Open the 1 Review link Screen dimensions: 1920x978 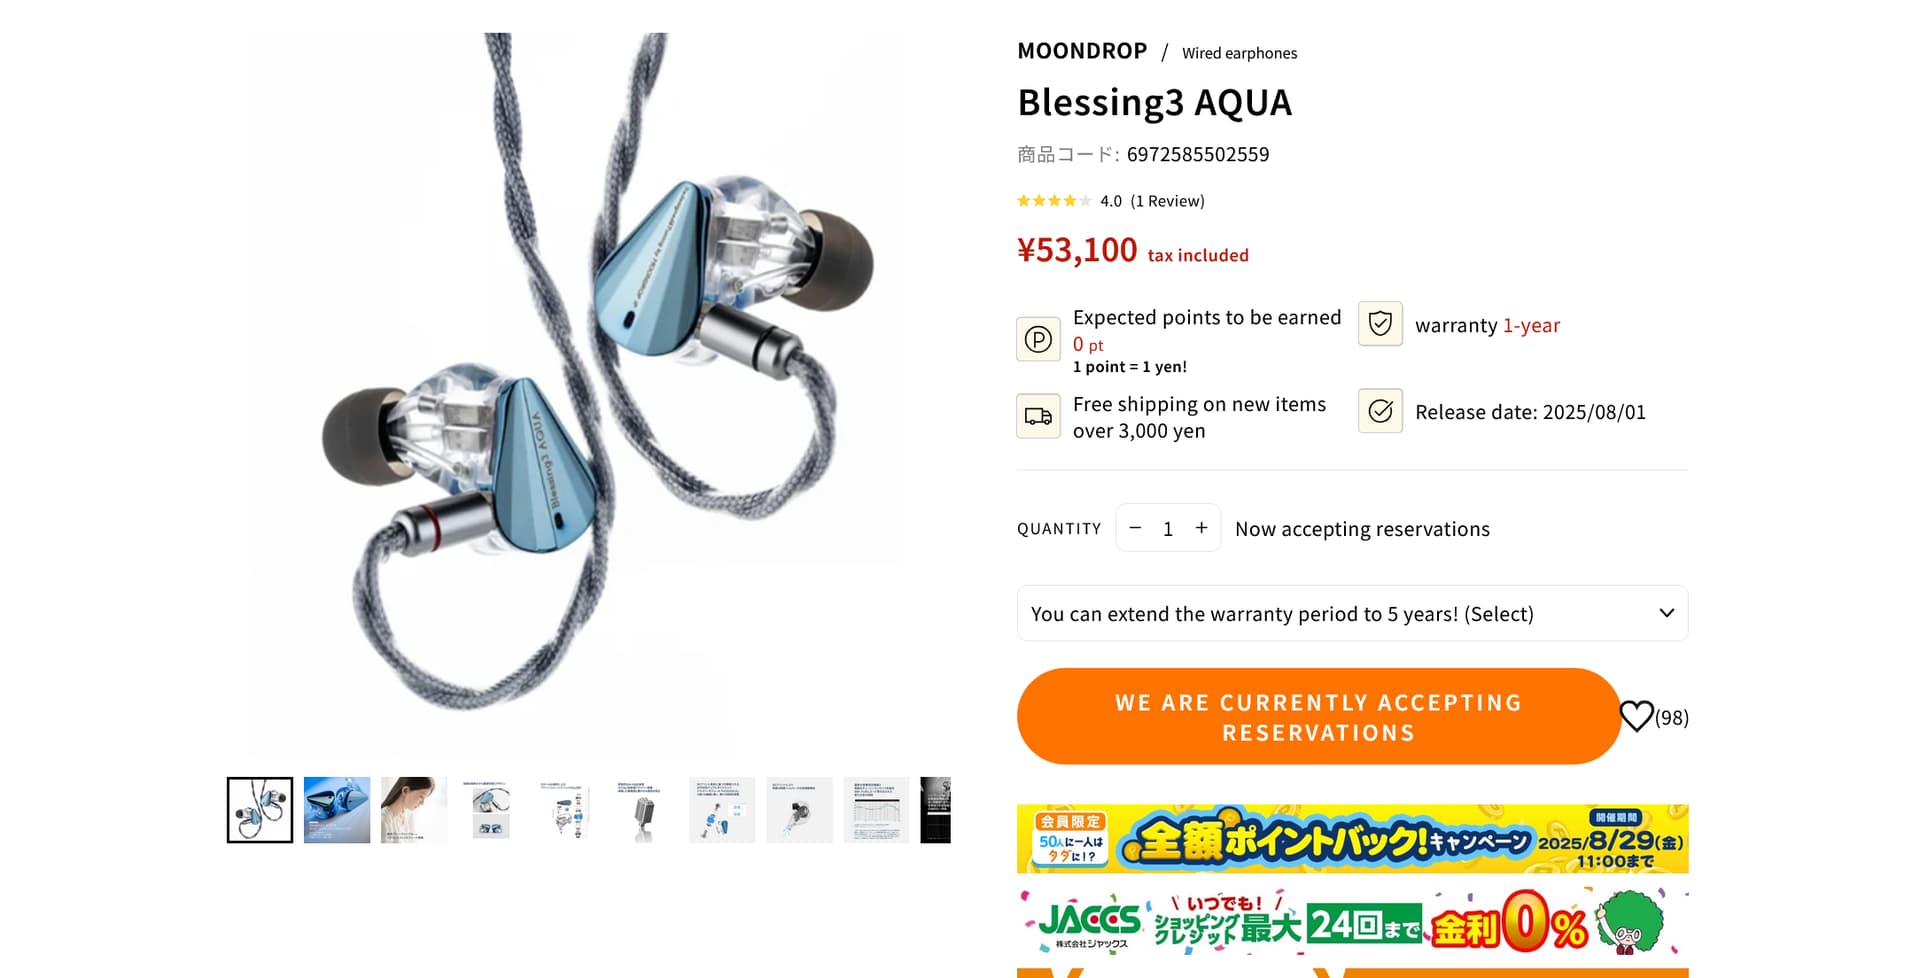pos(1167,201)
